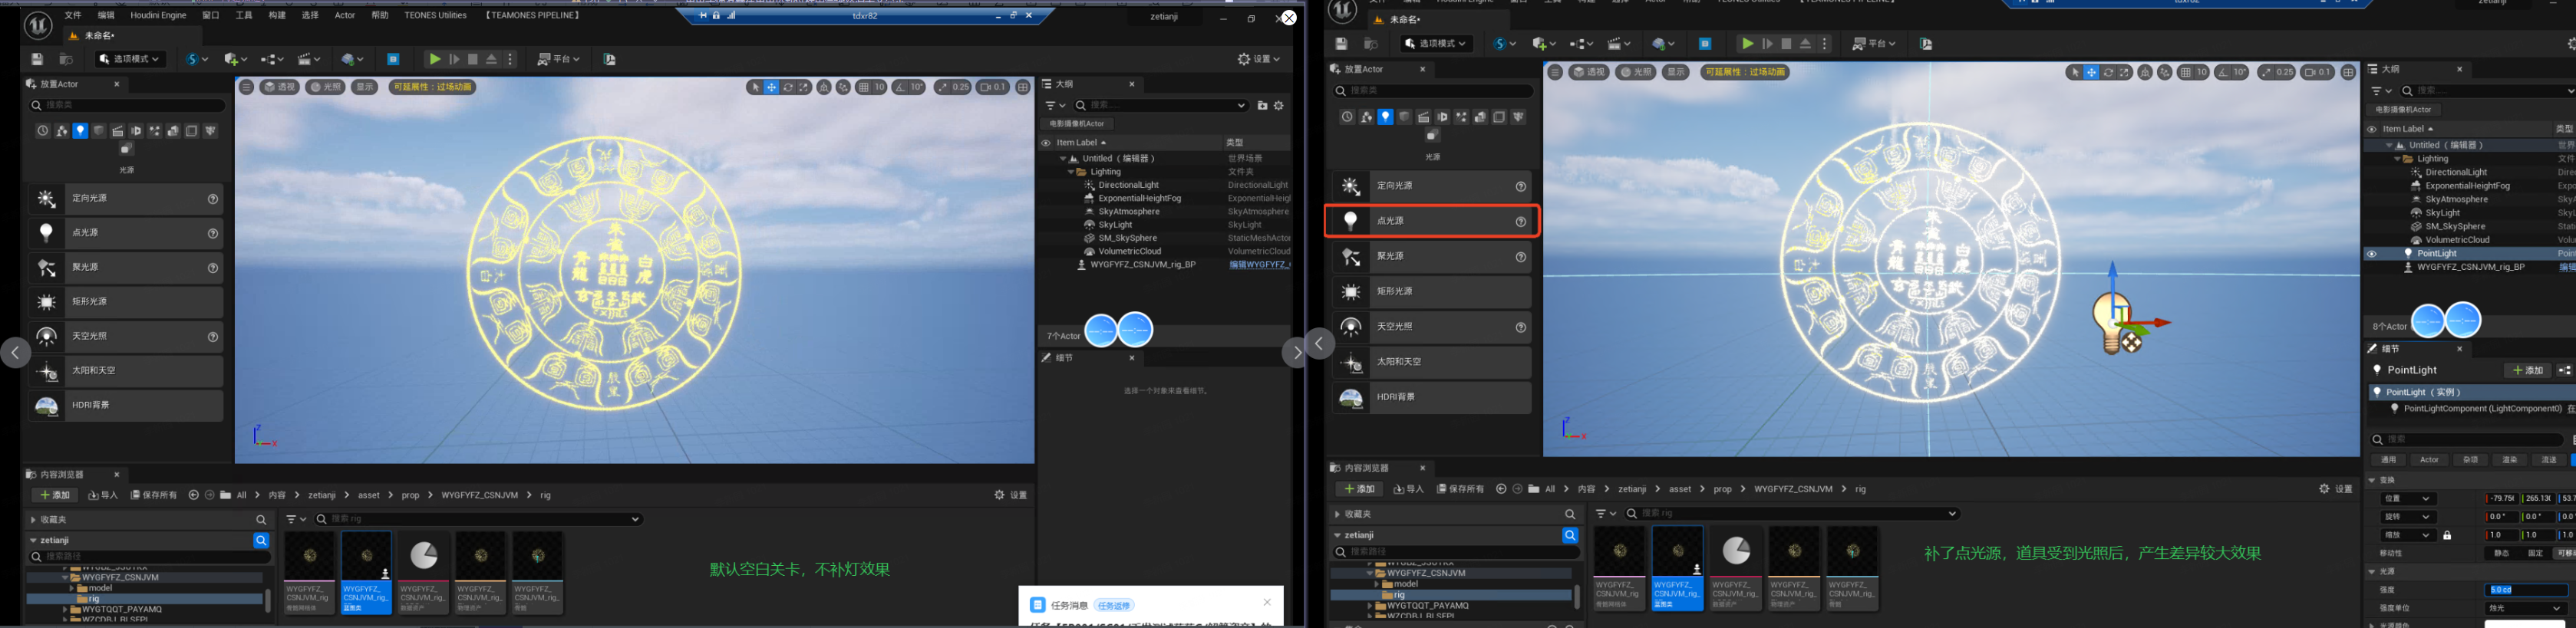Click help icon beside 聚光源 in left panel
This screenshot has width=2576, height=628.
tap(213, 268)
